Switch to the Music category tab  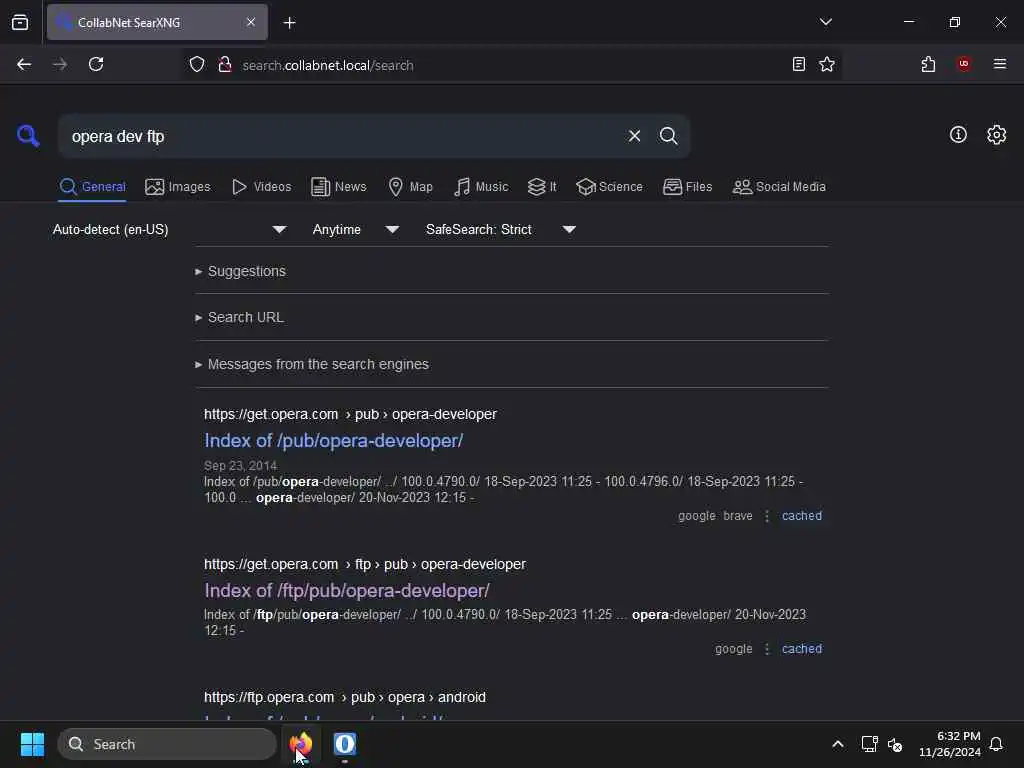tap(481, 187)
